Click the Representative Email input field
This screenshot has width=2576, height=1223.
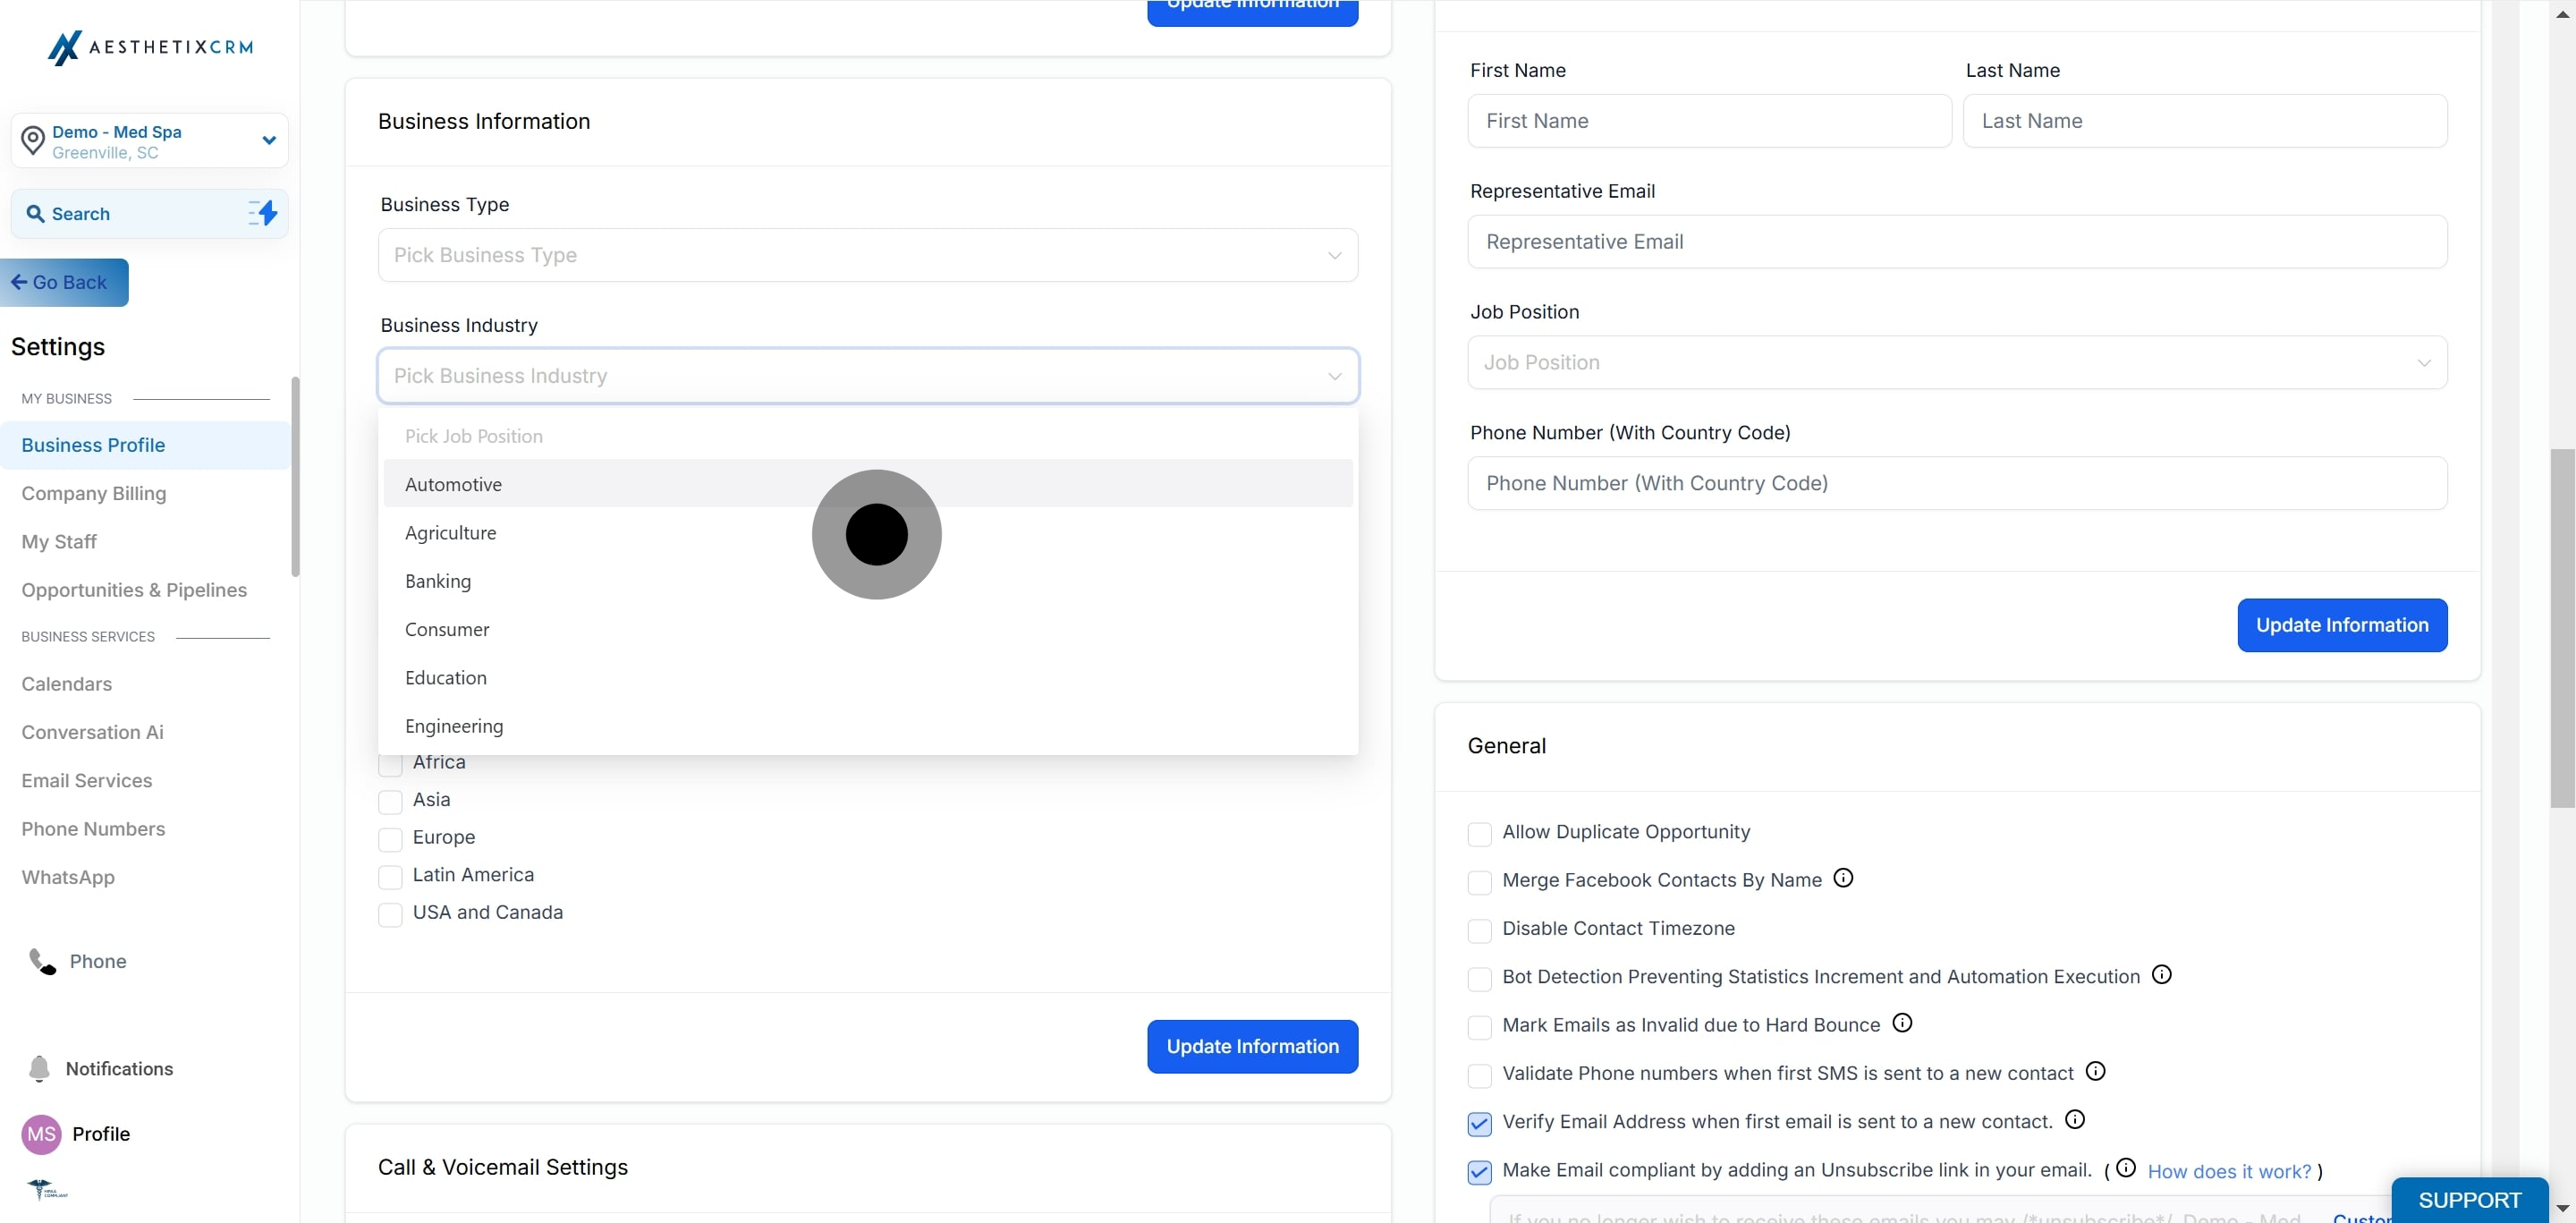[x=1956, y=242]
